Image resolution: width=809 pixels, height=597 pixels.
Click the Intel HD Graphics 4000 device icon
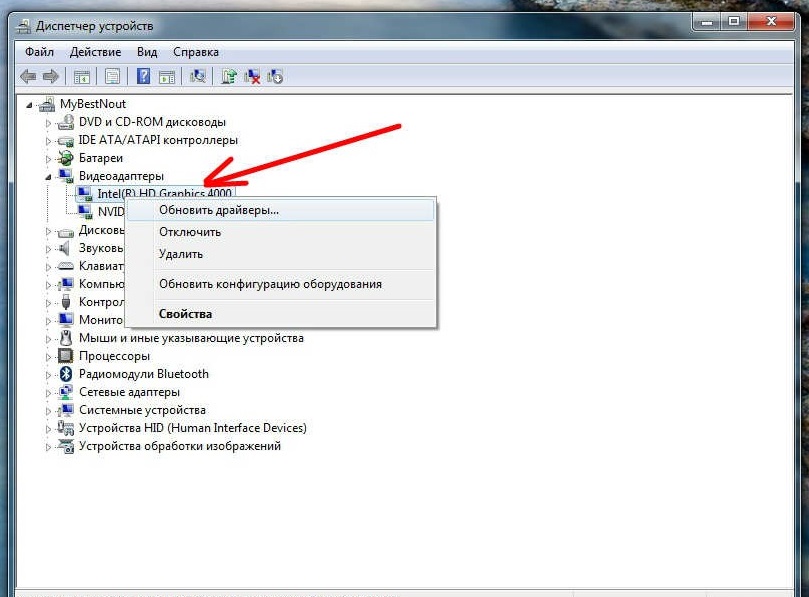tap(85, 193)
